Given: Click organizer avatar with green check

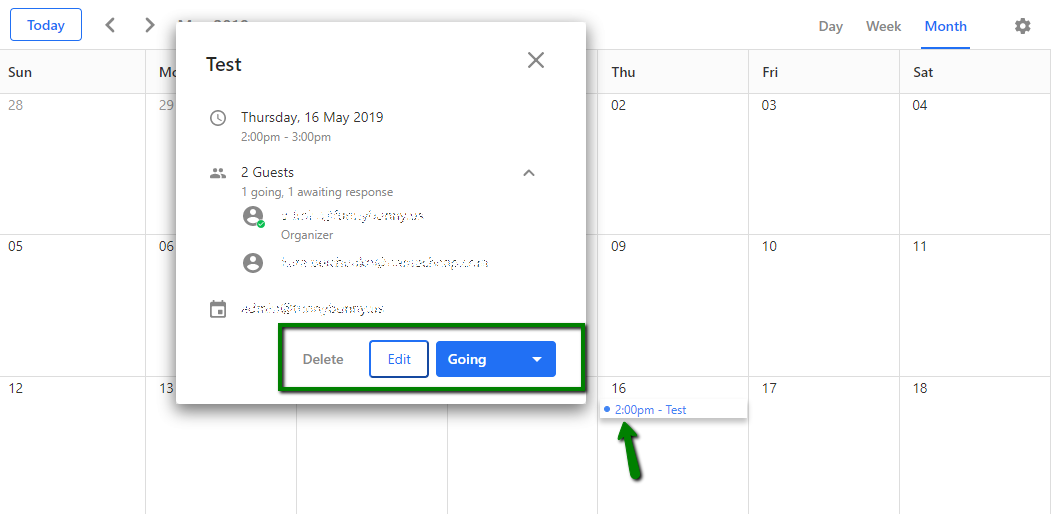Looking at the screenshot, I should click(253, 216).
